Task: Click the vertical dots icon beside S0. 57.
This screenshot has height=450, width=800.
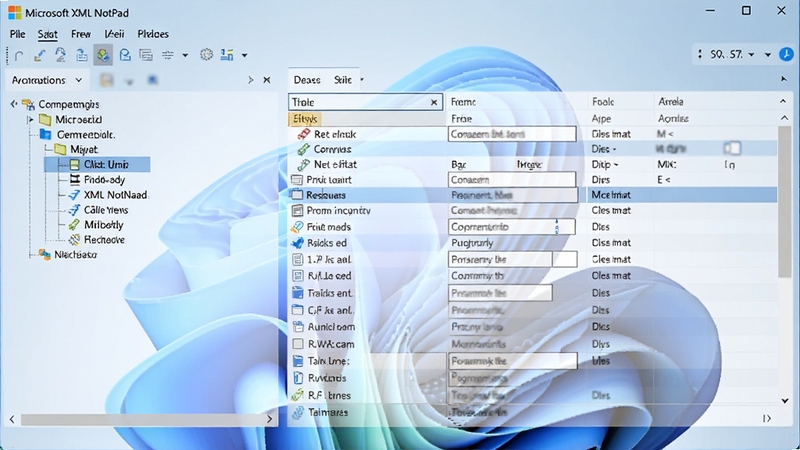Action: click(700, 54)
